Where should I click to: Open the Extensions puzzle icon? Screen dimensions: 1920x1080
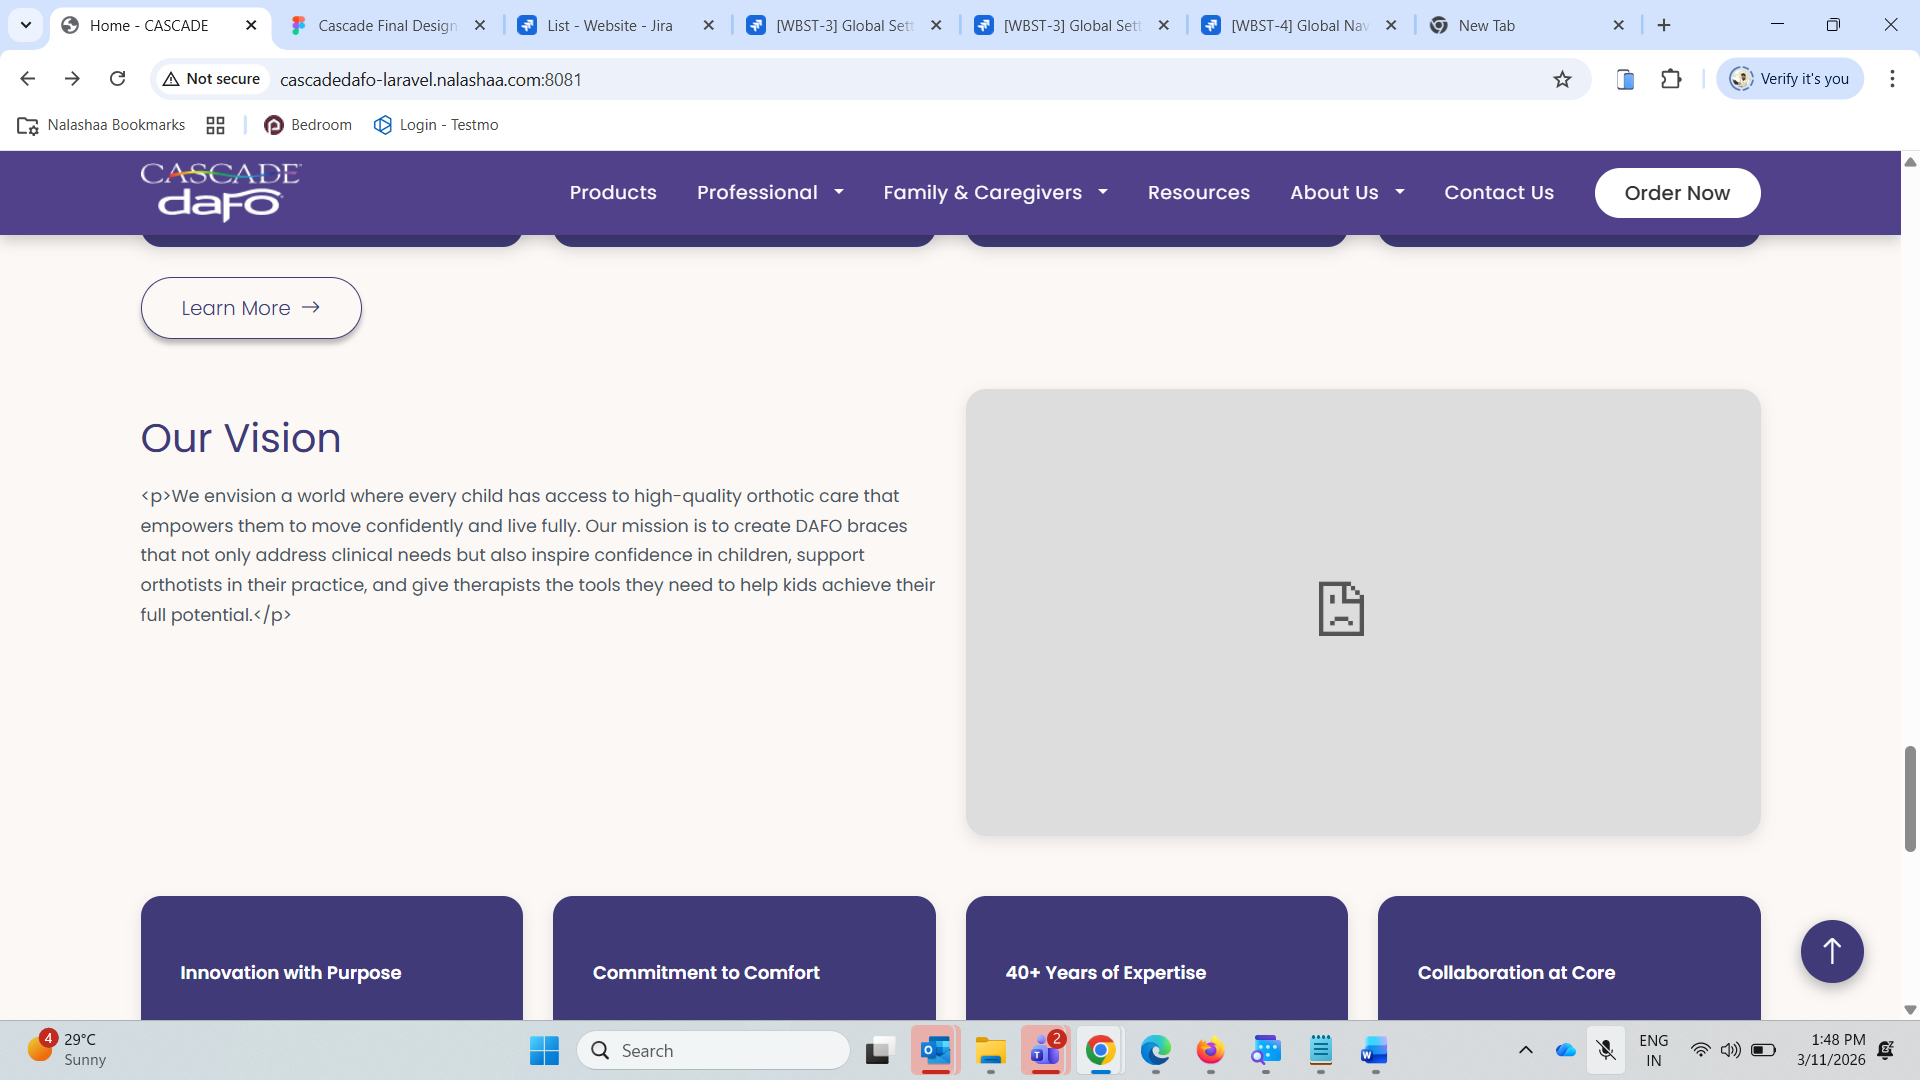[1671, 79]
